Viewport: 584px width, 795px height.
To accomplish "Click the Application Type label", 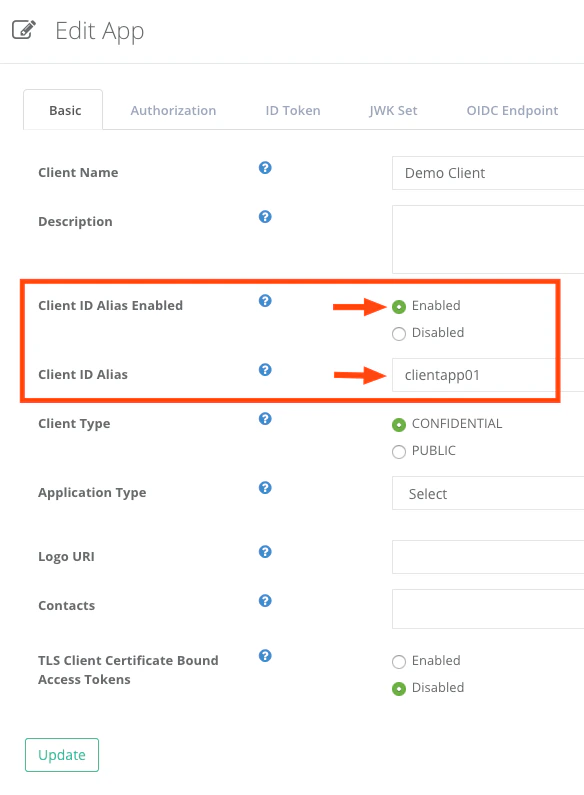I will point(92,493).
